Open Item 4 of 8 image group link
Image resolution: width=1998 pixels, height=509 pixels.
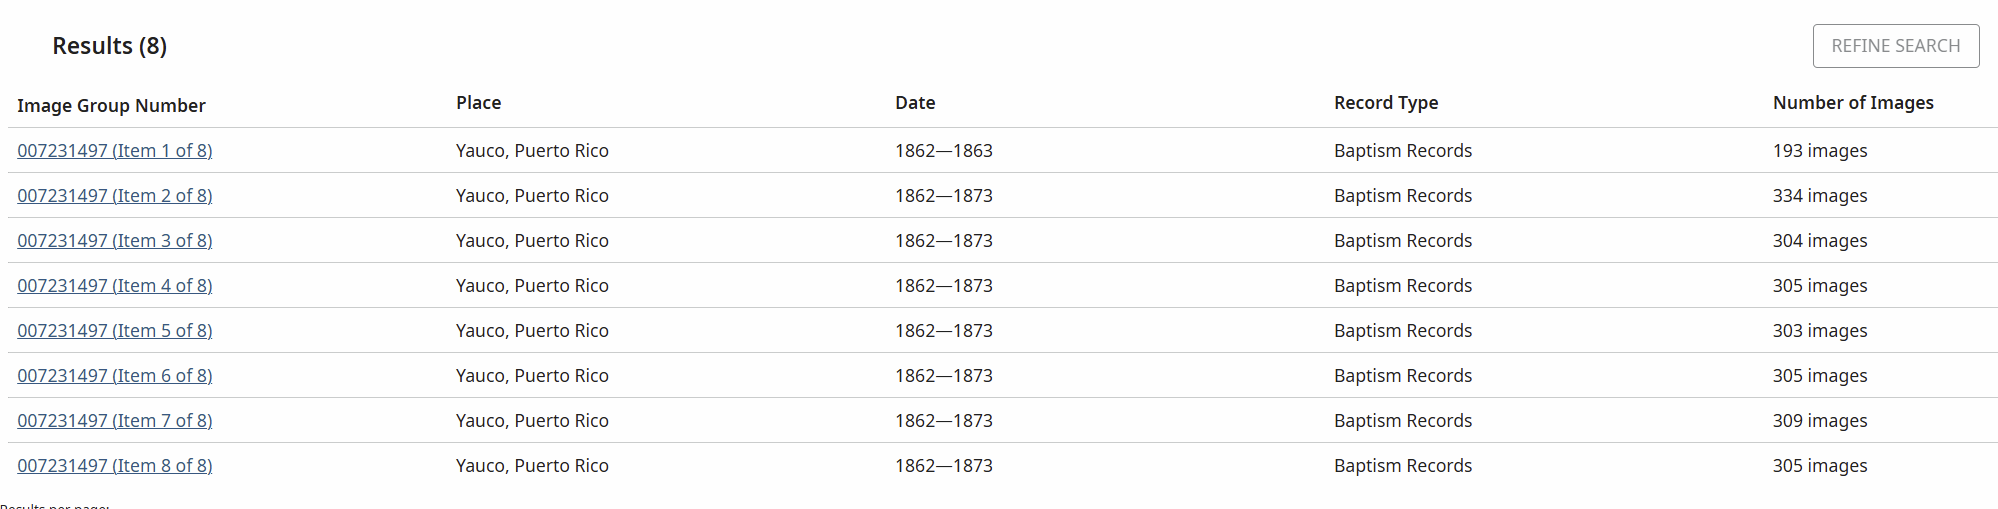pyautogui.click(x=114, y=286)
